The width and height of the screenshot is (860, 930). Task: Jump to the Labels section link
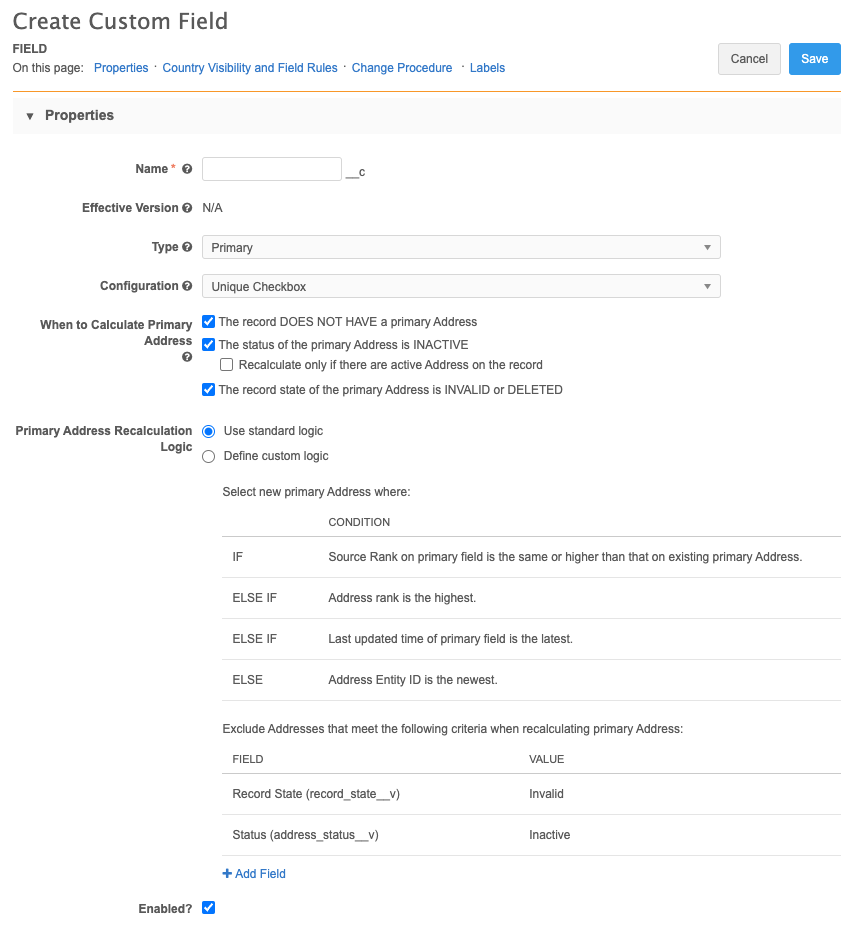487,68
